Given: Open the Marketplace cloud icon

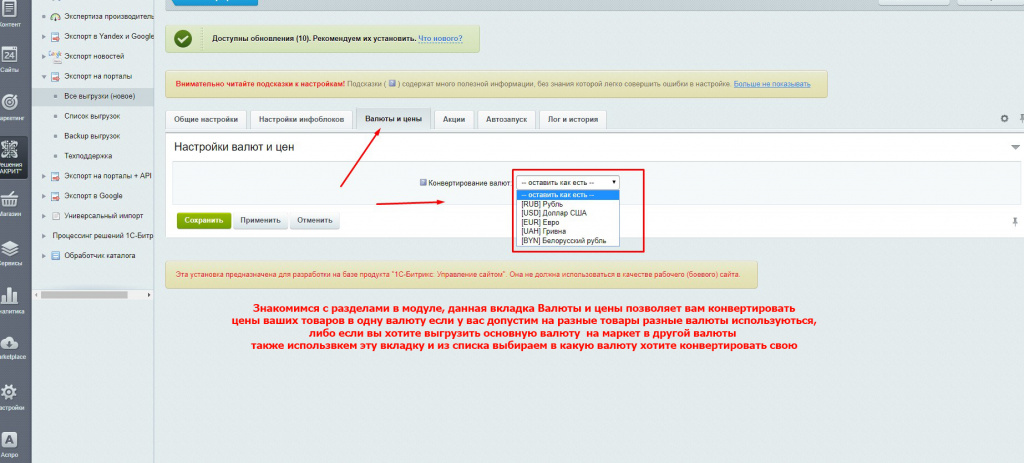Looking at the screenshot, I should tap(9, 345).
